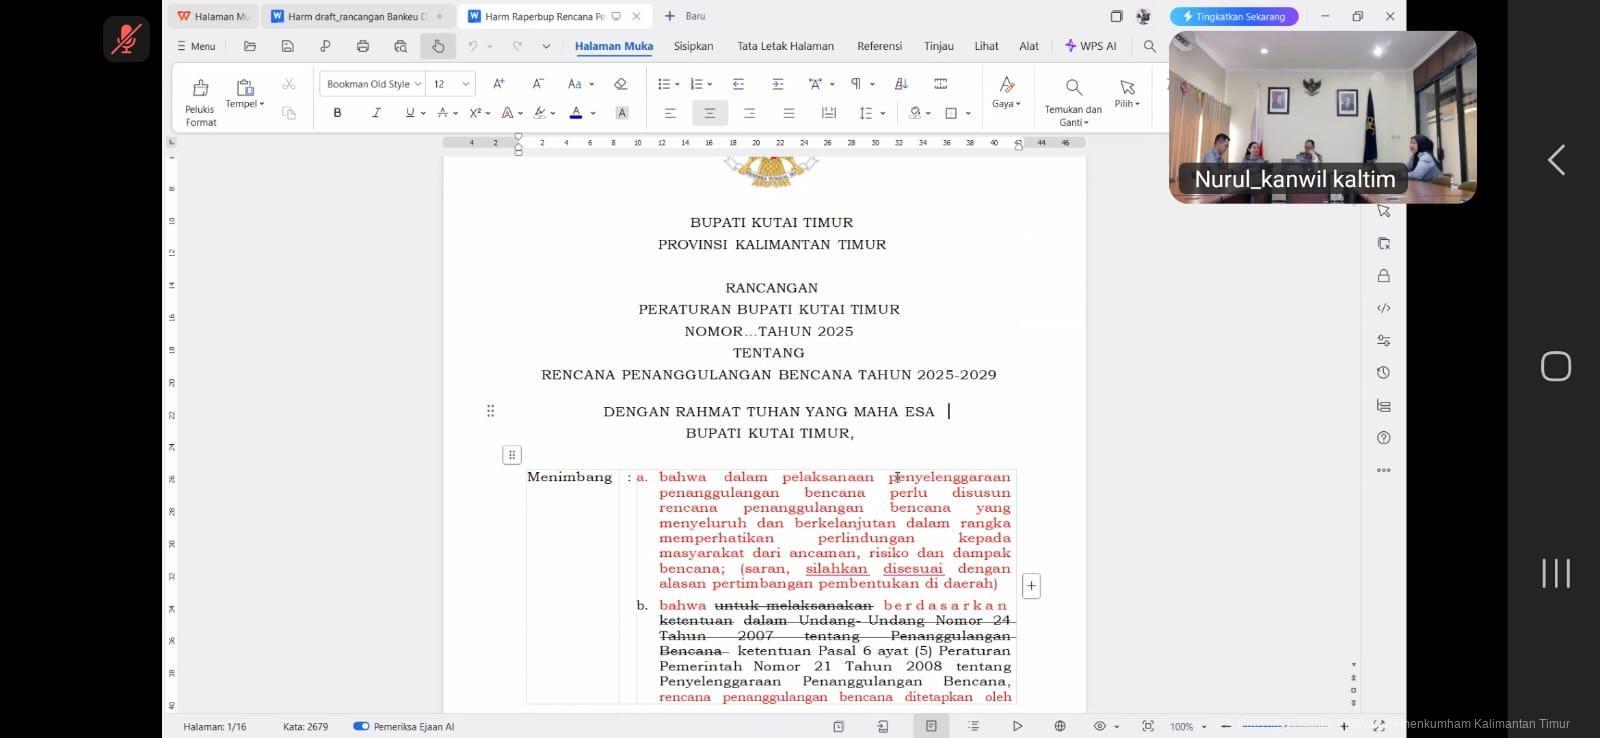Click the sort text icon

coord(901,84)
